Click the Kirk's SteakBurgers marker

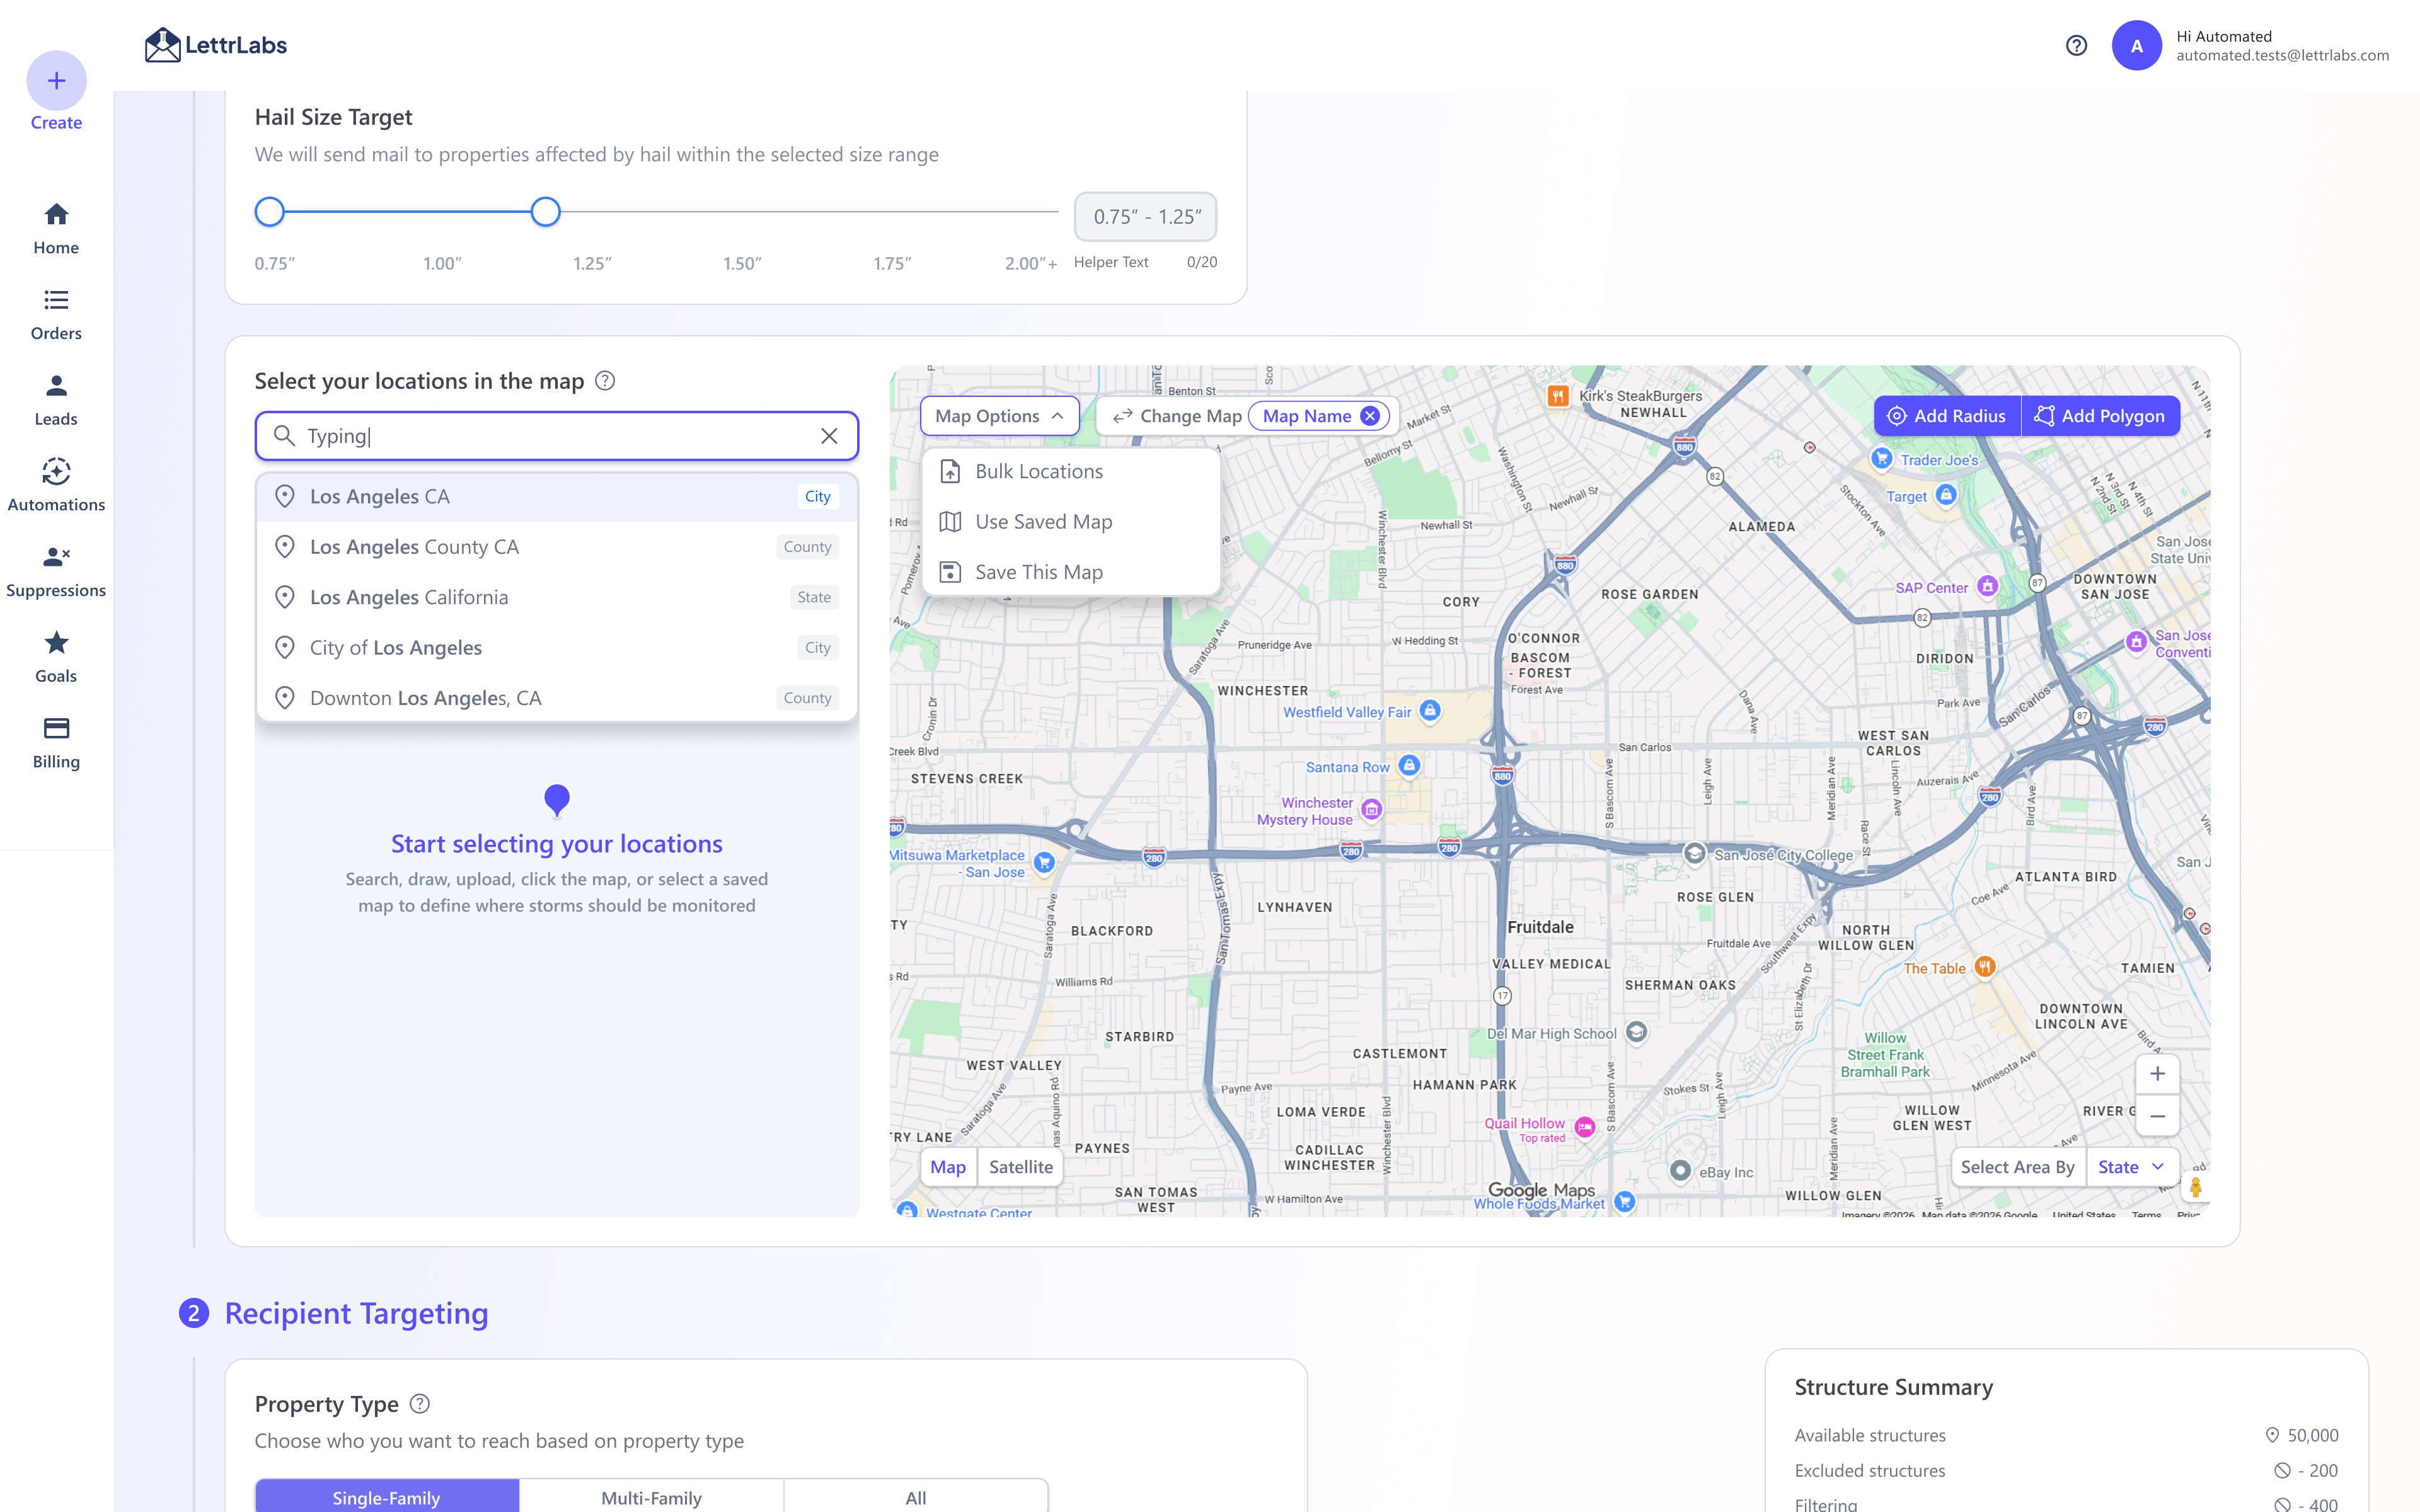click(1557, 396)
